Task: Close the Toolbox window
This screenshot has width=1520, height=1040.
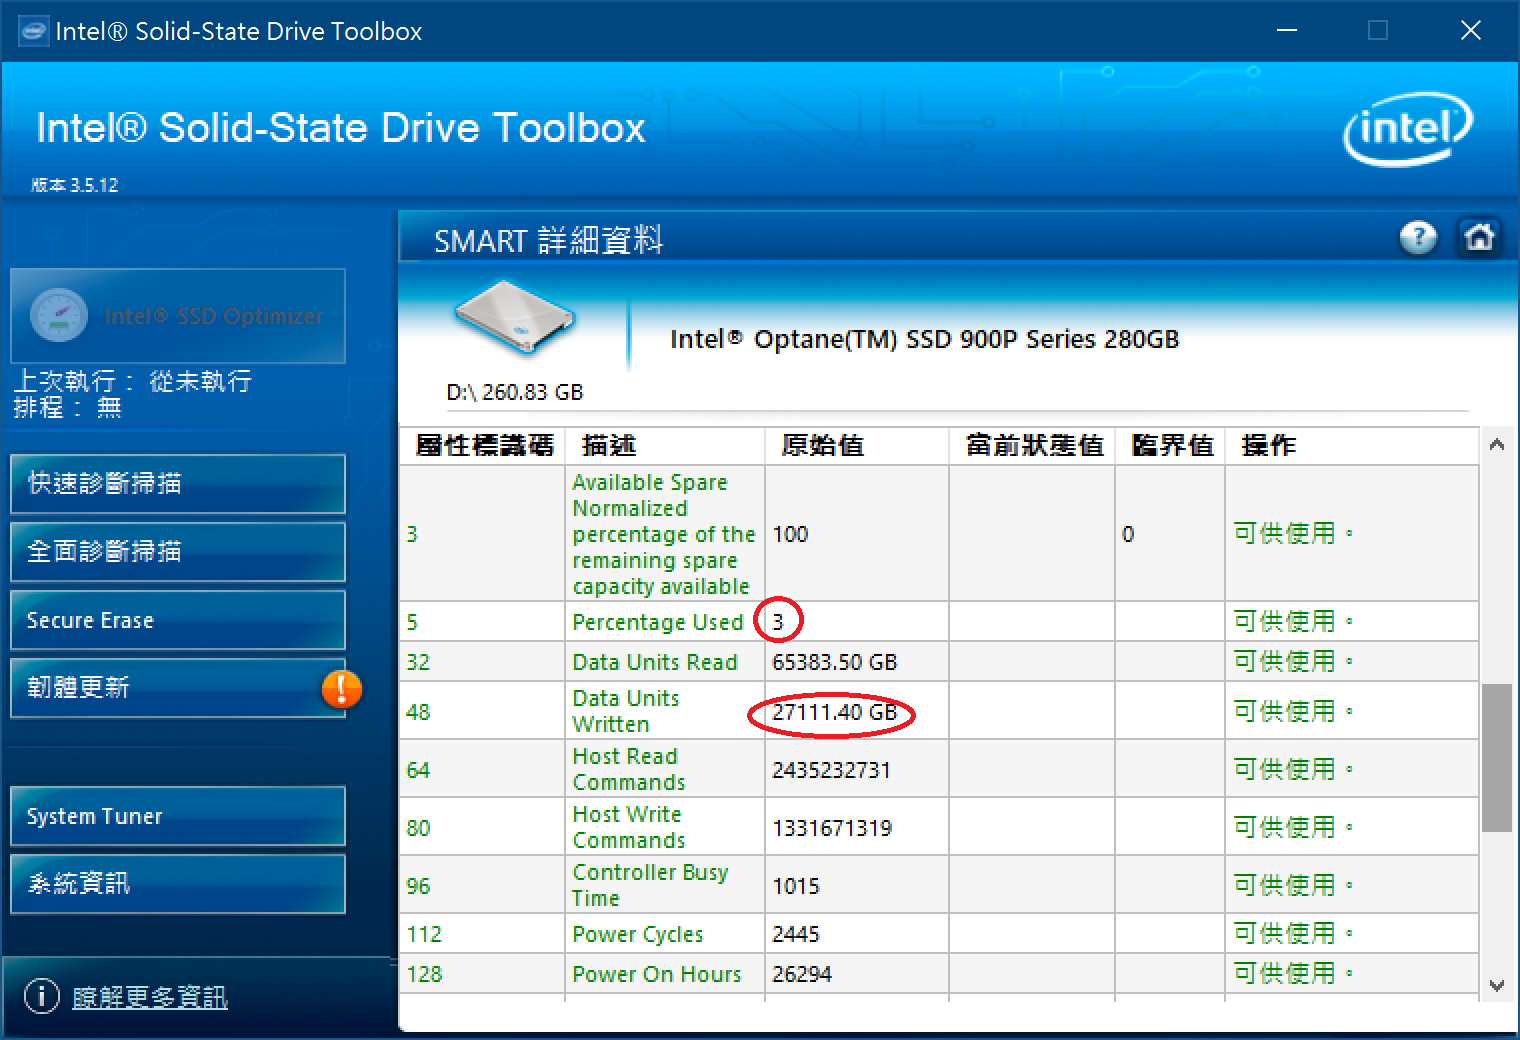Action: click(1470, 31)
